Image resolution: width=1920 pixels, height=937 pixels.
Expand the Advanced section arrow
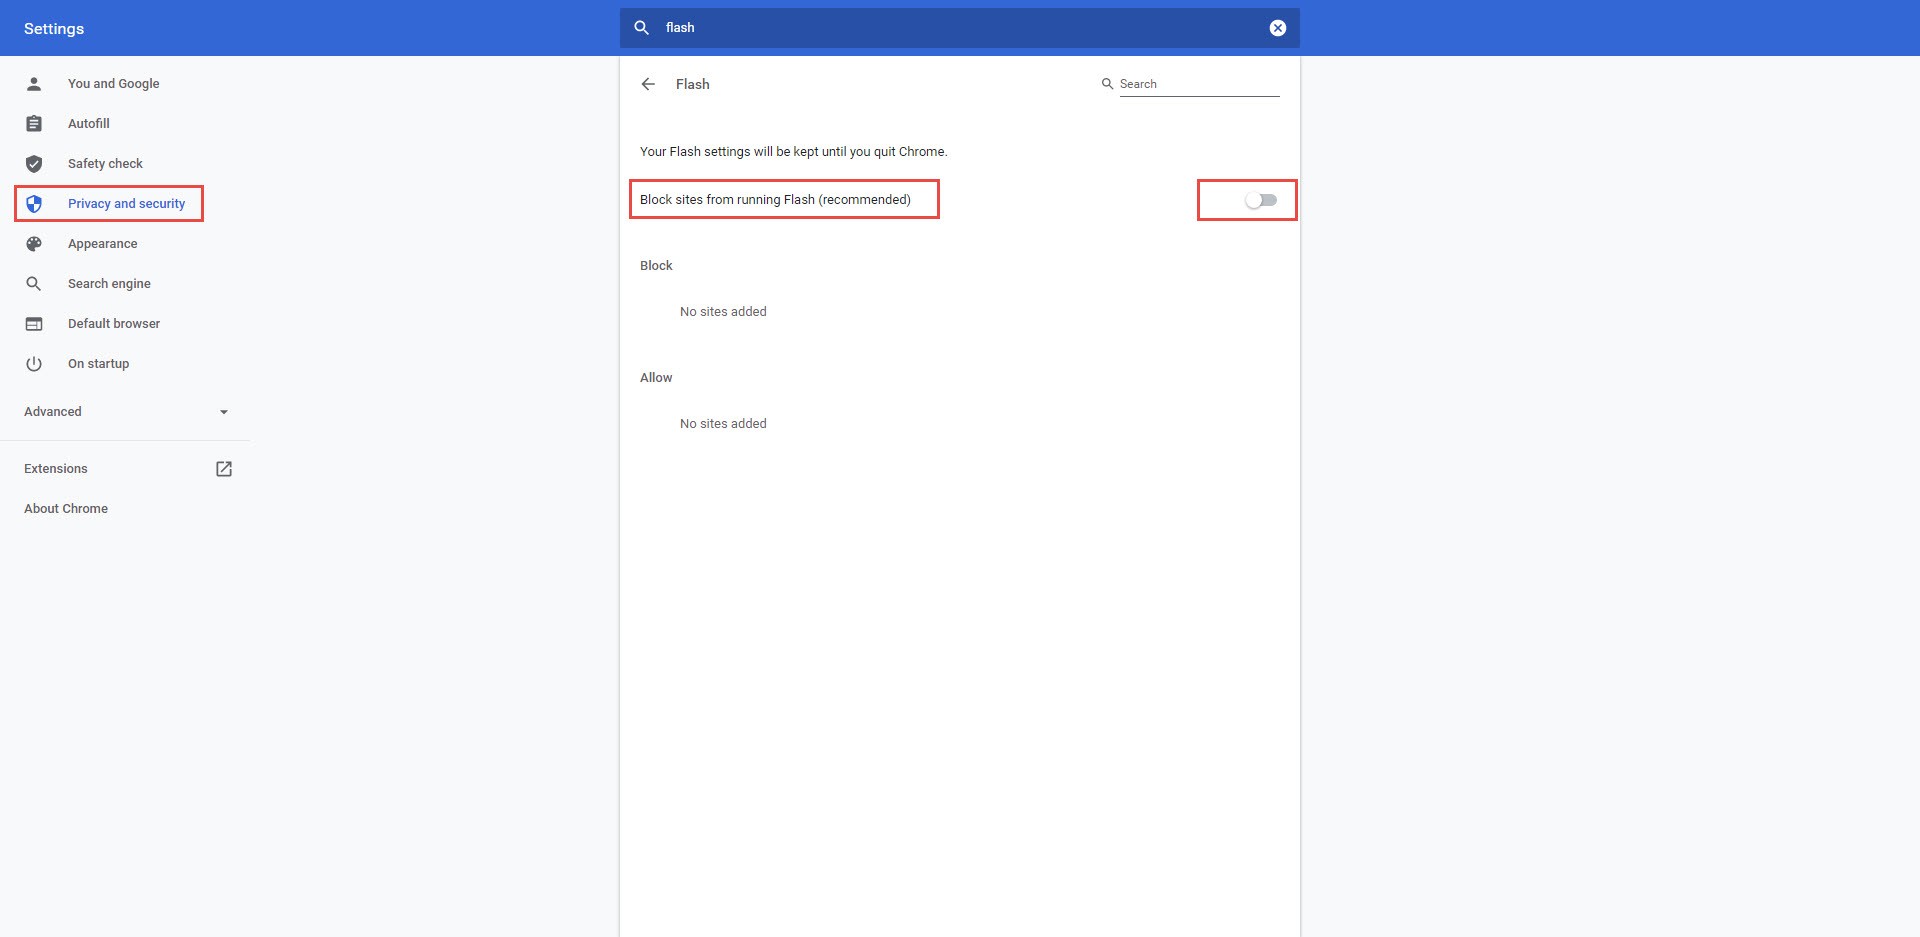224,412
